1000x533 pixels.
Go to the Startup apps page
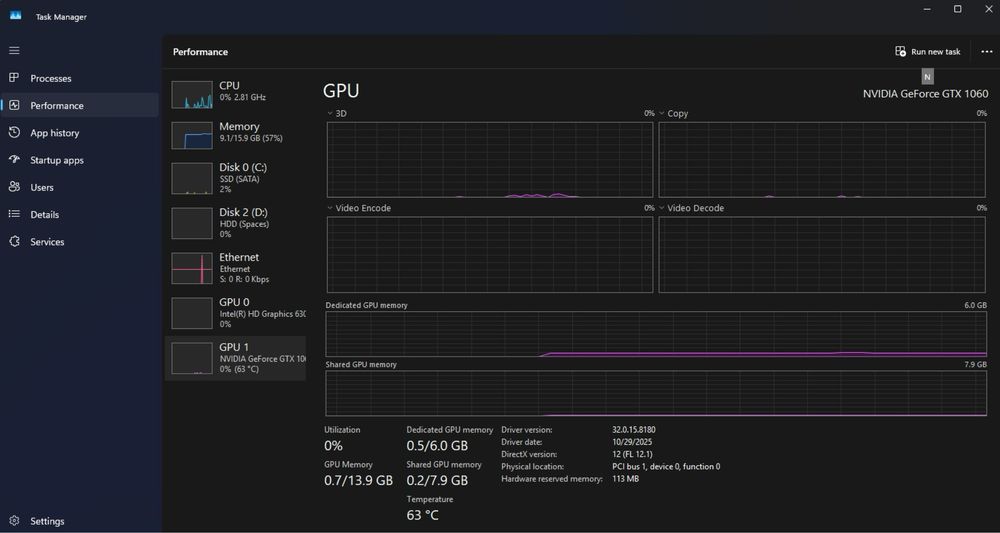click(80, 160)
